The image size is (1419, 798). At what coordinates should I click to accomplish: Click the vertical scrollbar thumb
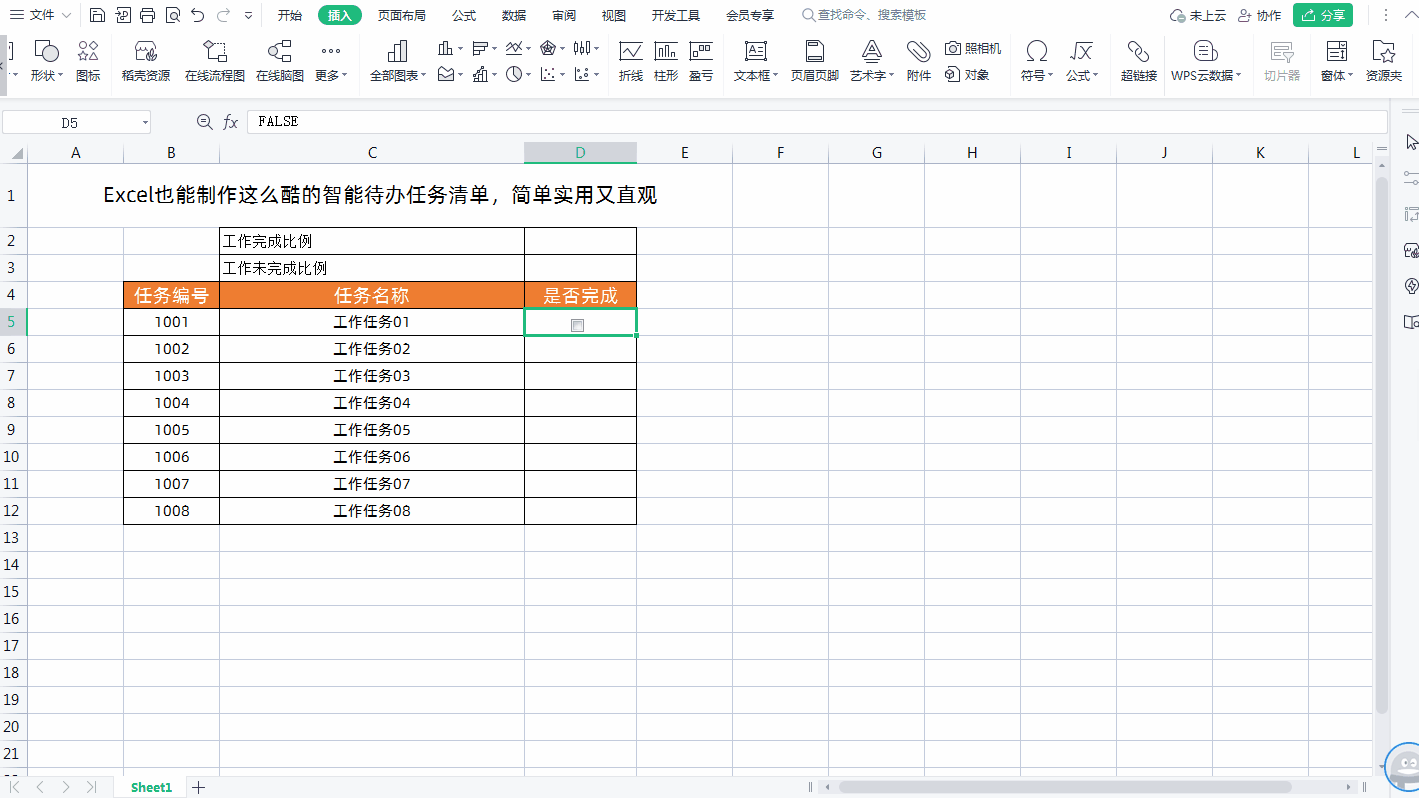pyautogui.click(x=1382, y=445)
